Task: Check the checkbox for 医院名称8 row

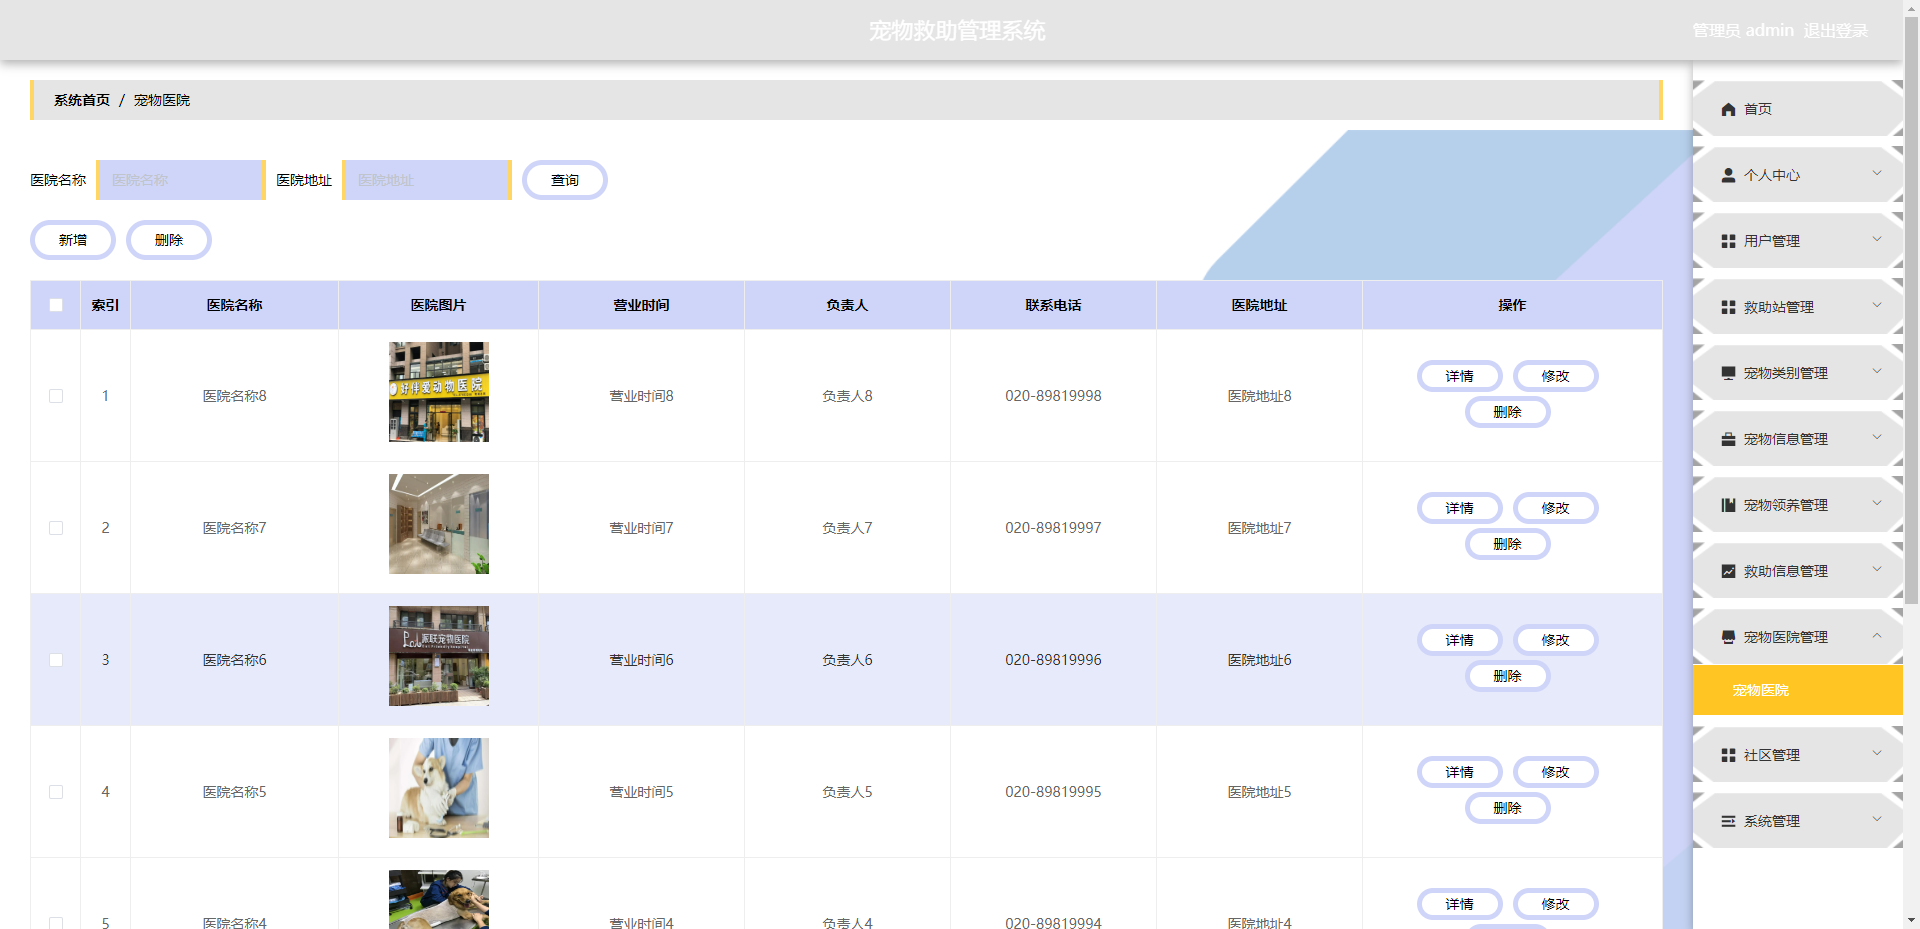Action: 56,396
